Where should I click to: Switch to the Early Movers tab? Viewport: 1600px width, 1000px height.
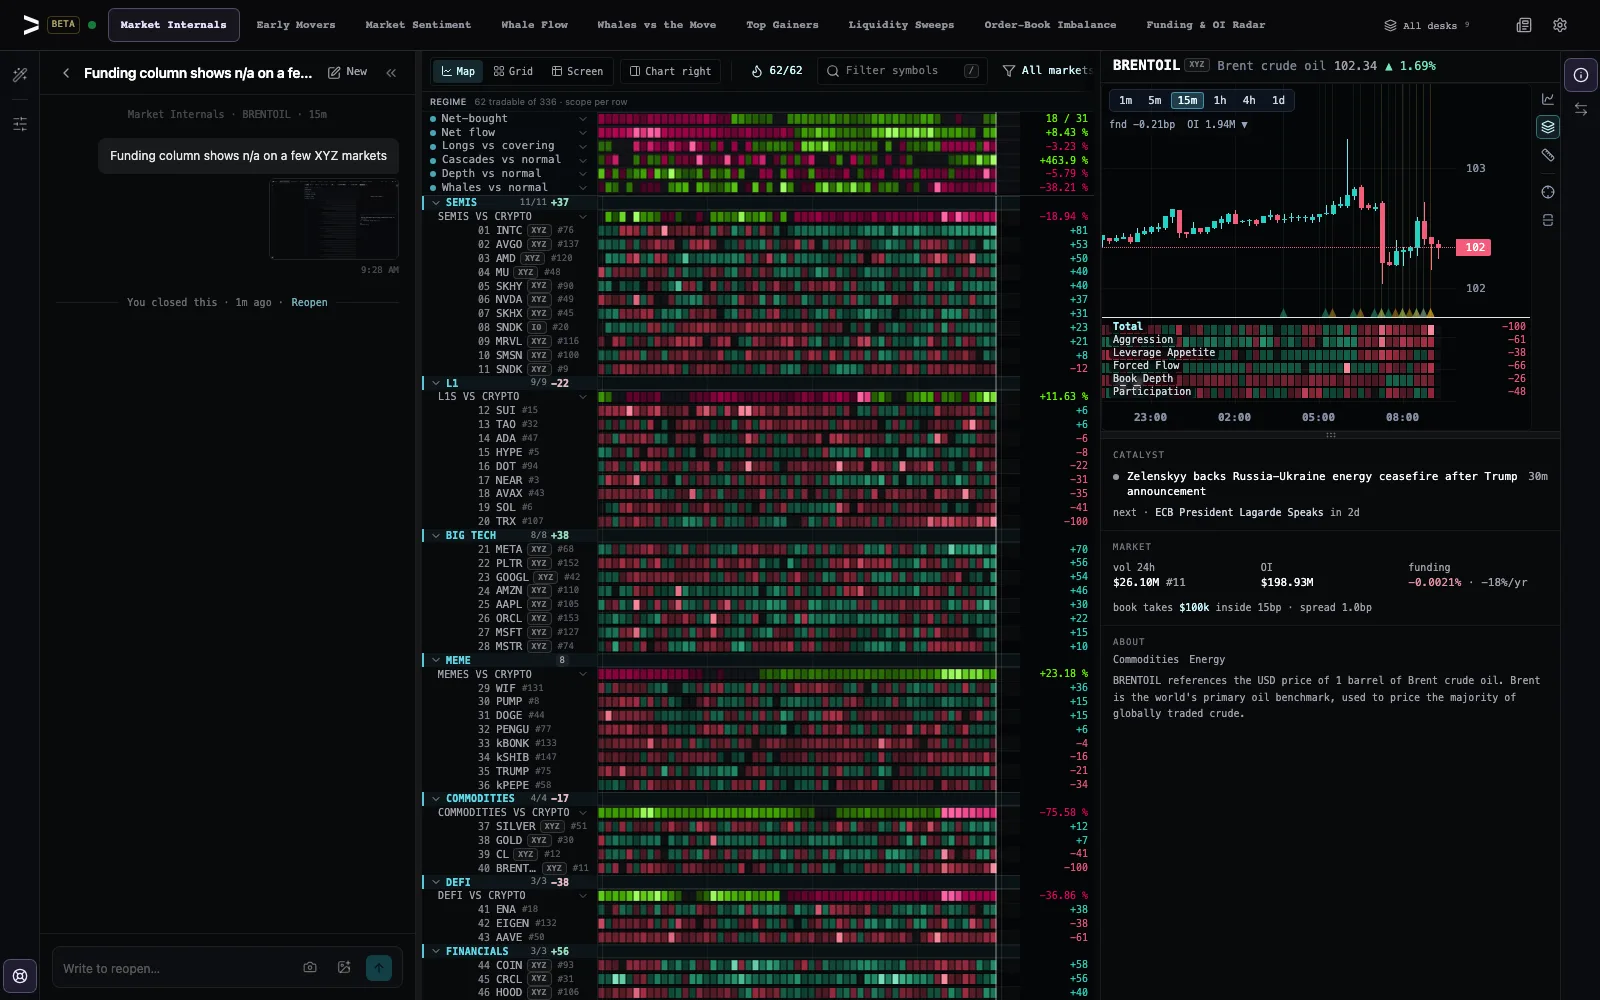[x=296, y=25]
